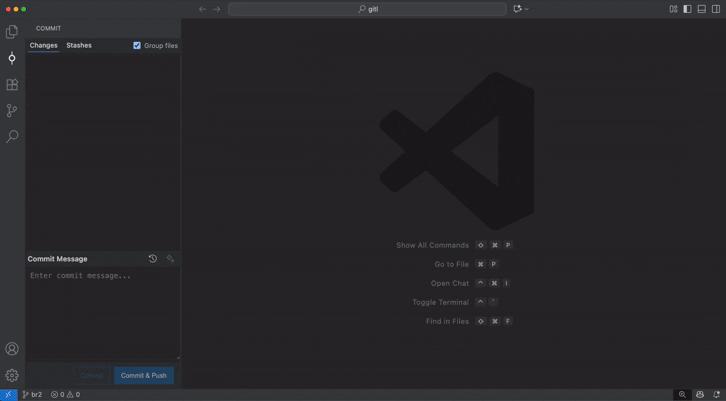Click the br2 branch in status bar
Screen dimensions: 726x401
tap(32, 395)
